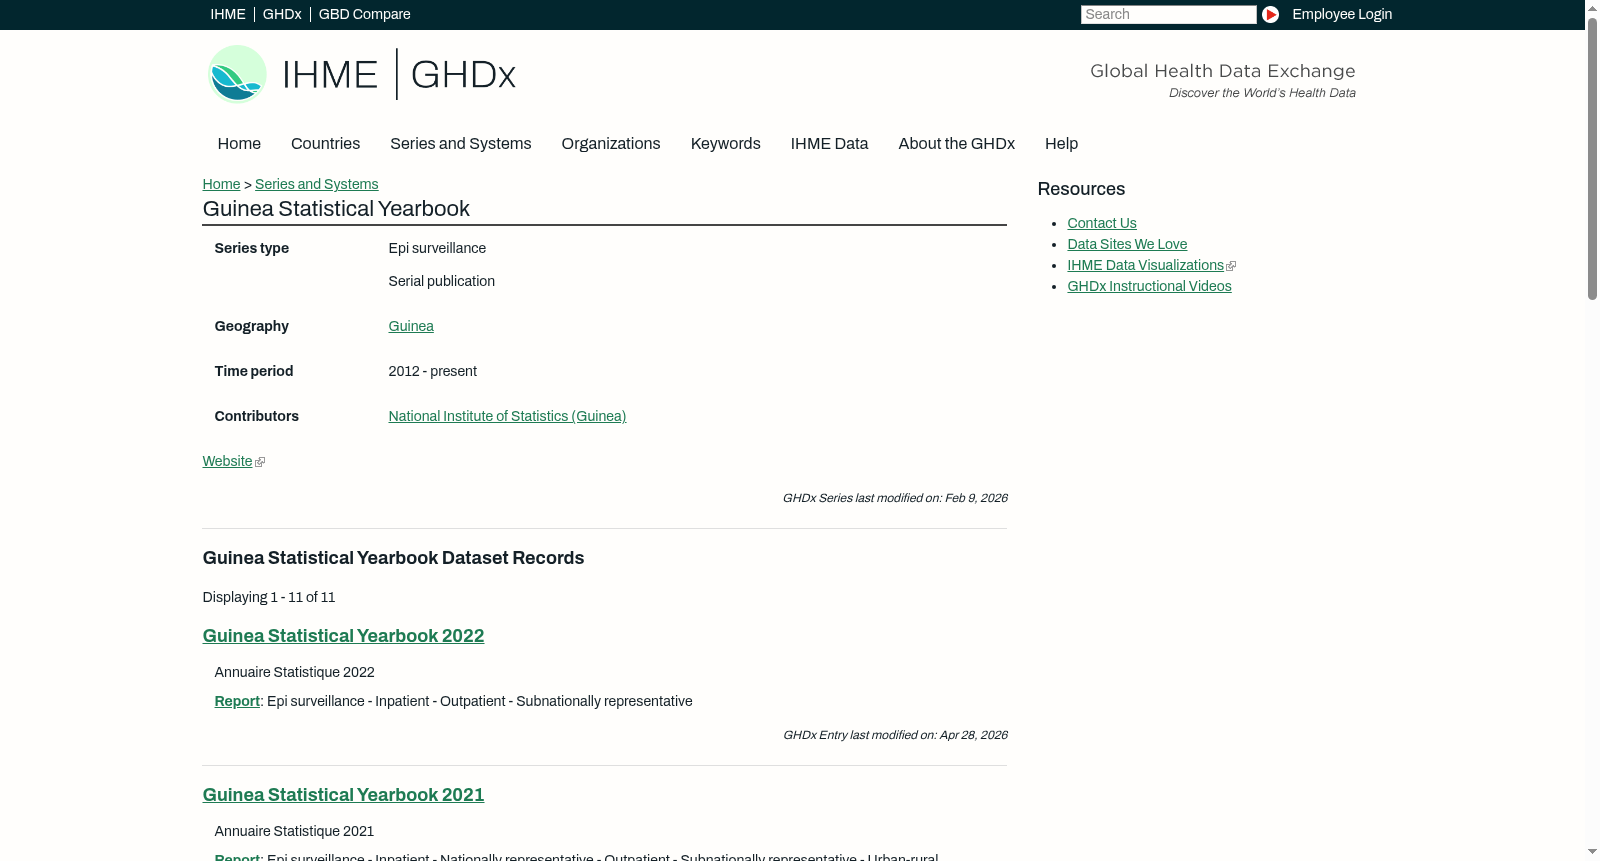Open Contact Us resource link
Image resolution: width=1600 pixels, height=861 pixels.
click(1102, 223)
